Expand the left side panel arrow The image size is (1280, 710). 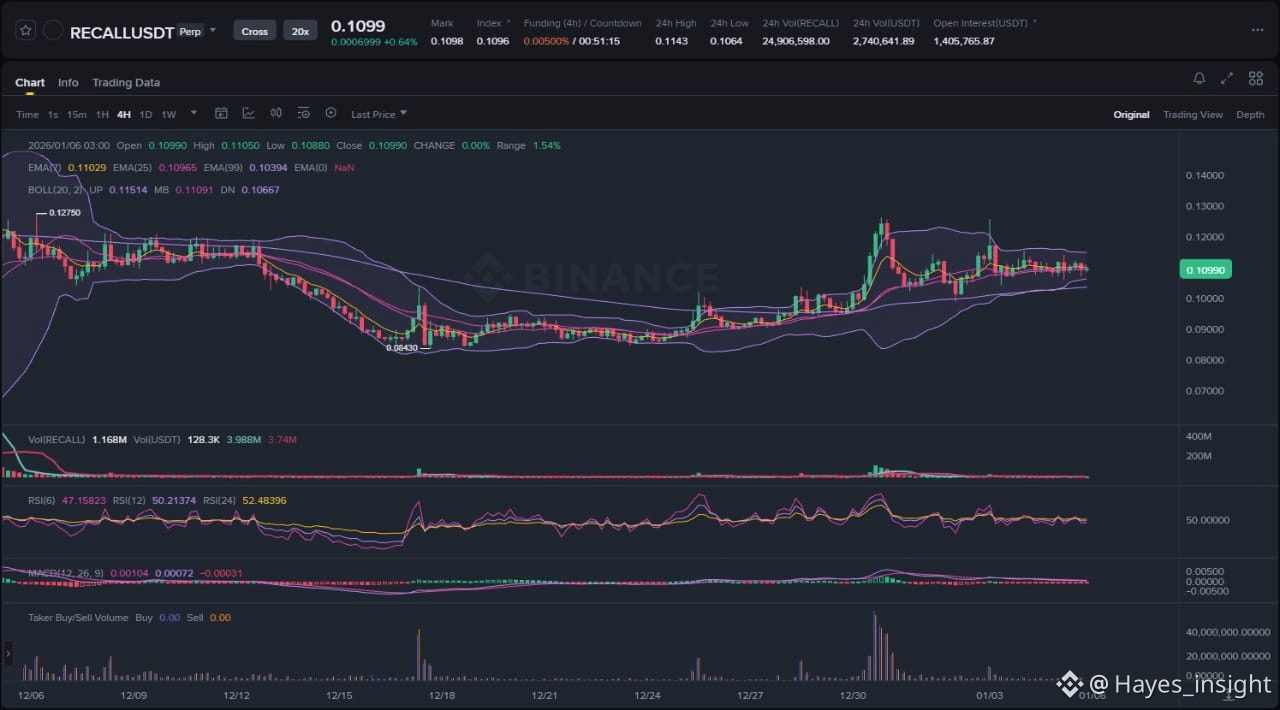click(8, 655)
